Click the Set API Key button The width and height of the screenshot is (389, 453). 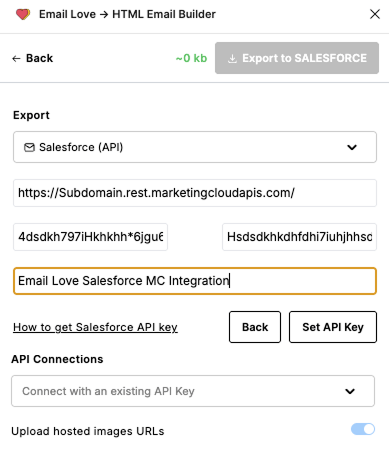(333, 327)
